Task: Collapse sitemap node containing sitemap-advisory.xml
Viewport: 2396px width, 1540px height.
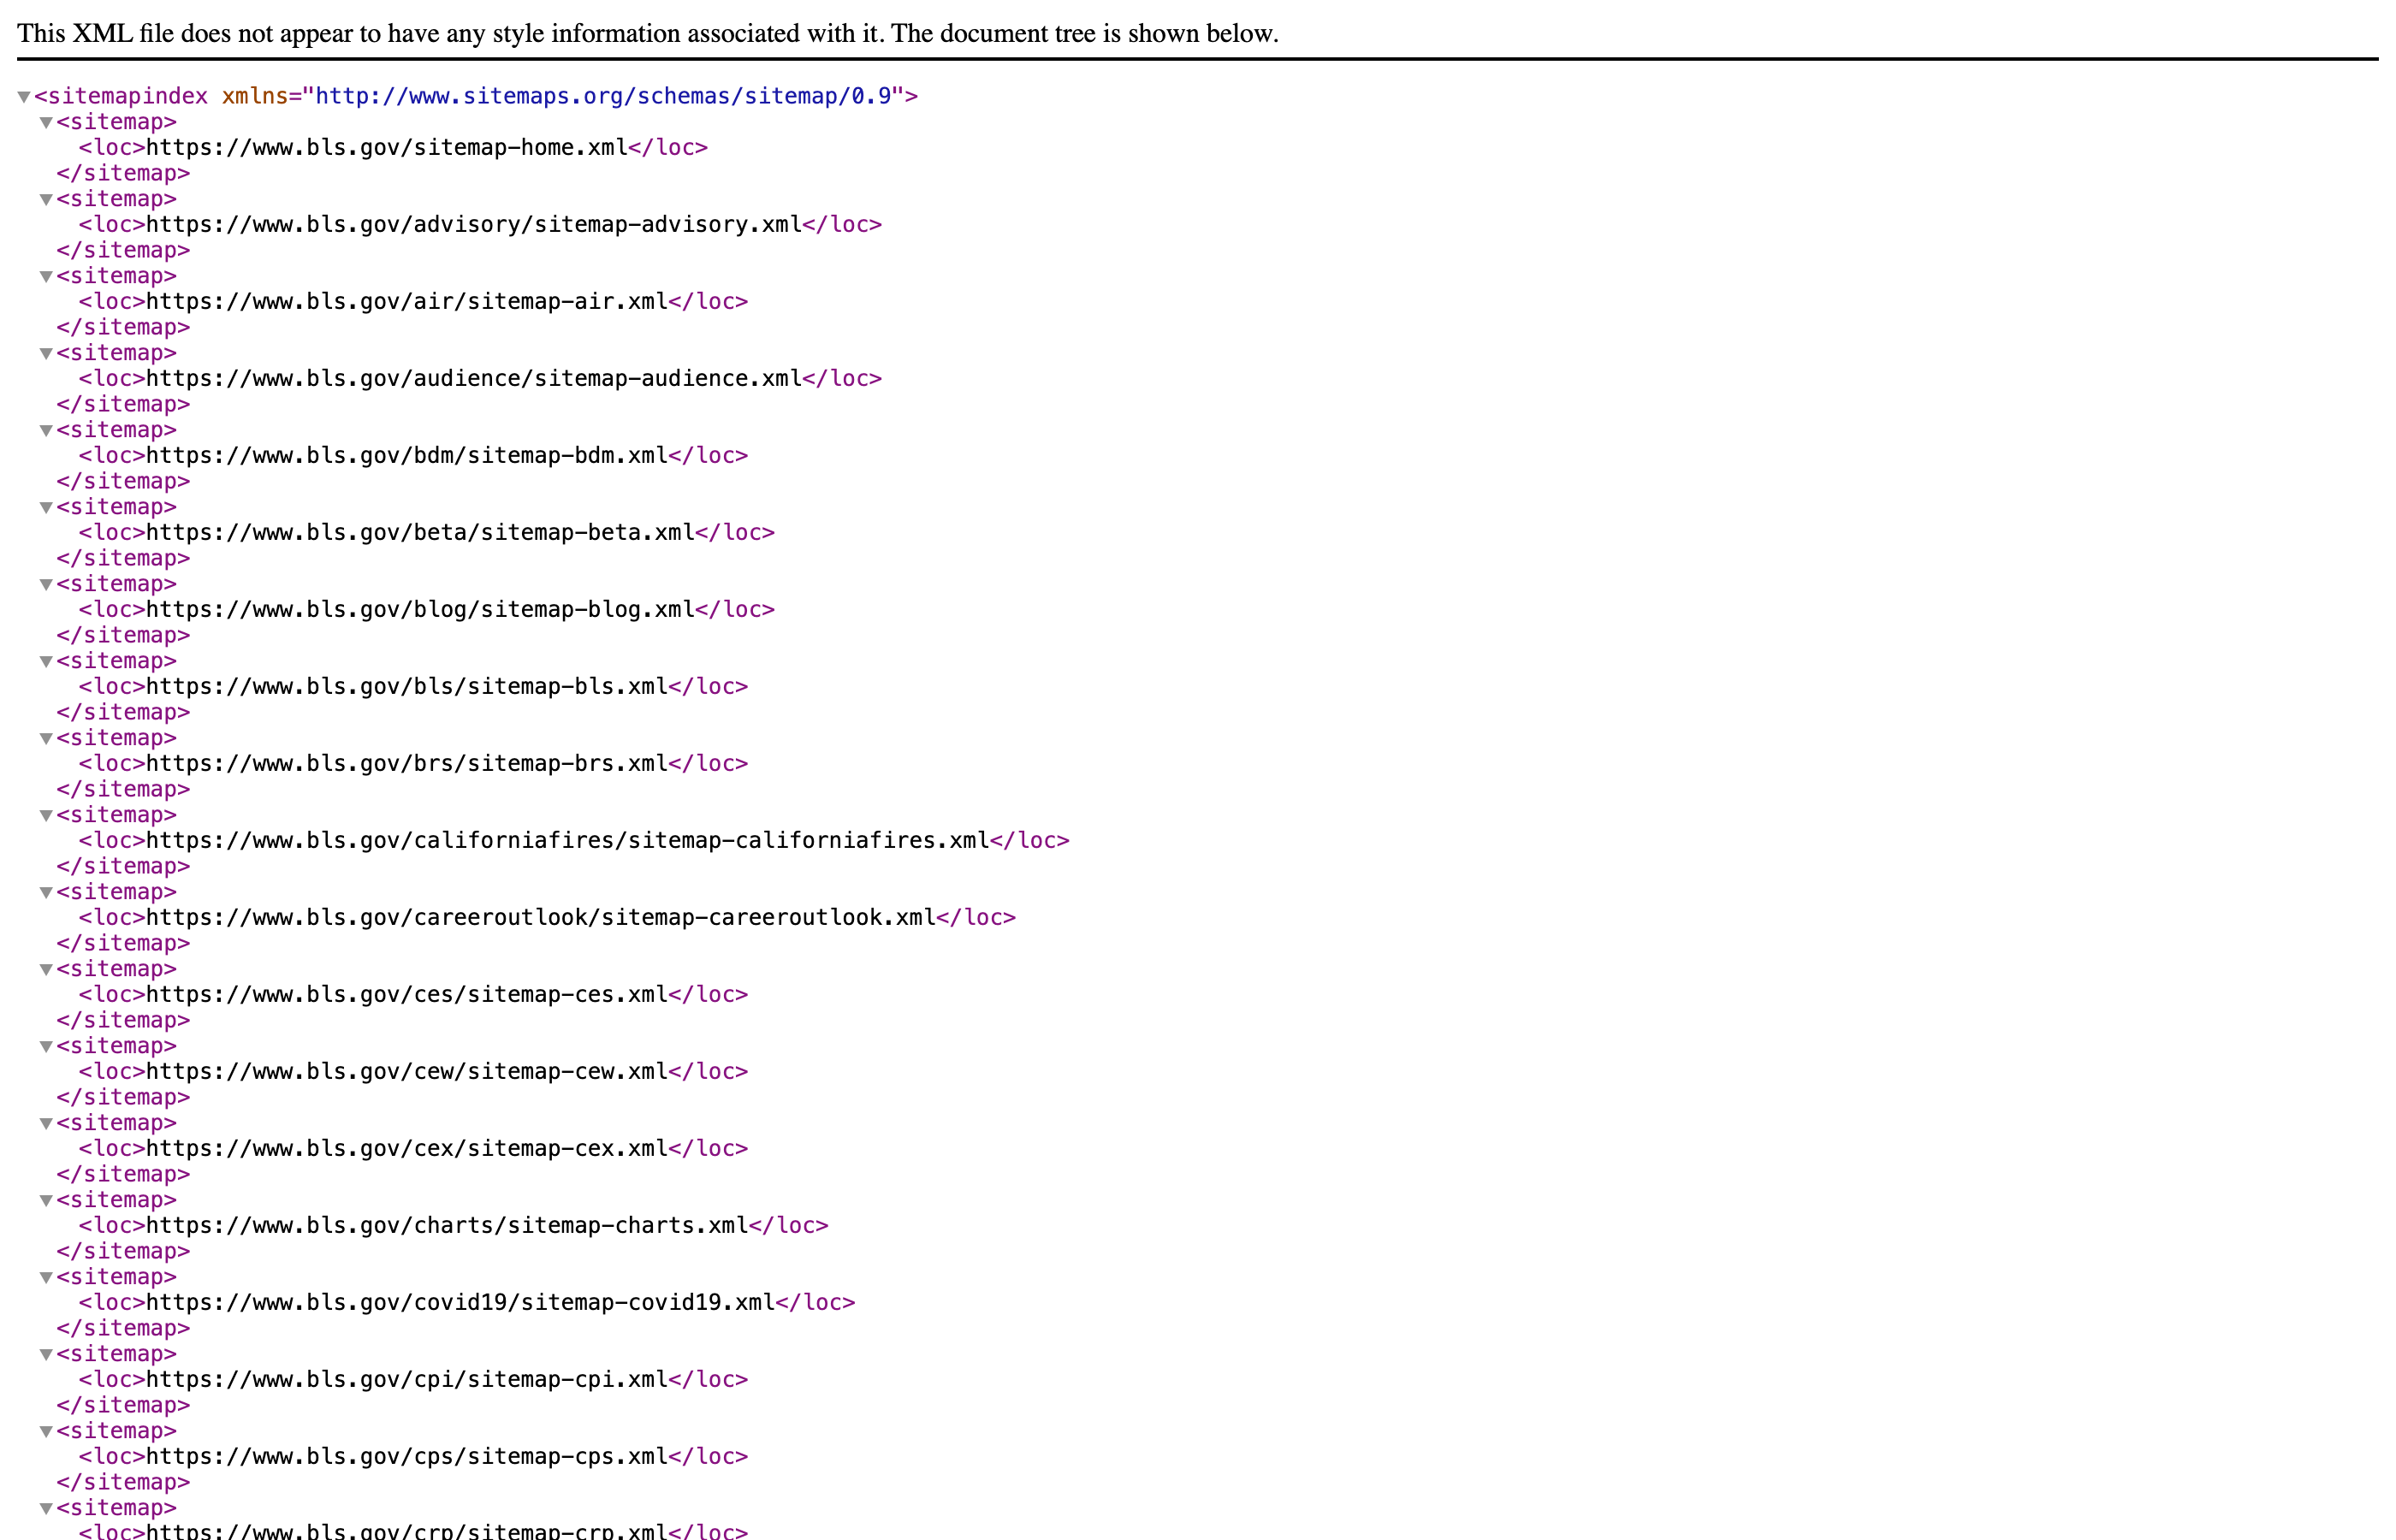Action: pyautogui.click(x=46, y=200)
